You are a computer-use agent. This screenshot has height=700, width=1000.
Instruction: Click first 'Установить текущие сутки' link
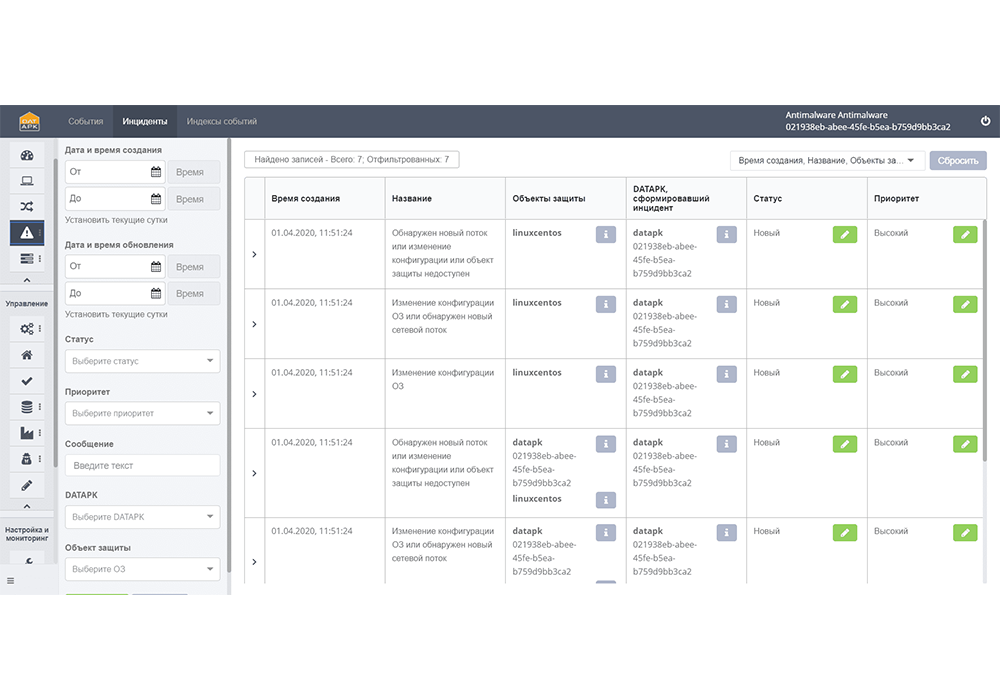coord(116,219)
